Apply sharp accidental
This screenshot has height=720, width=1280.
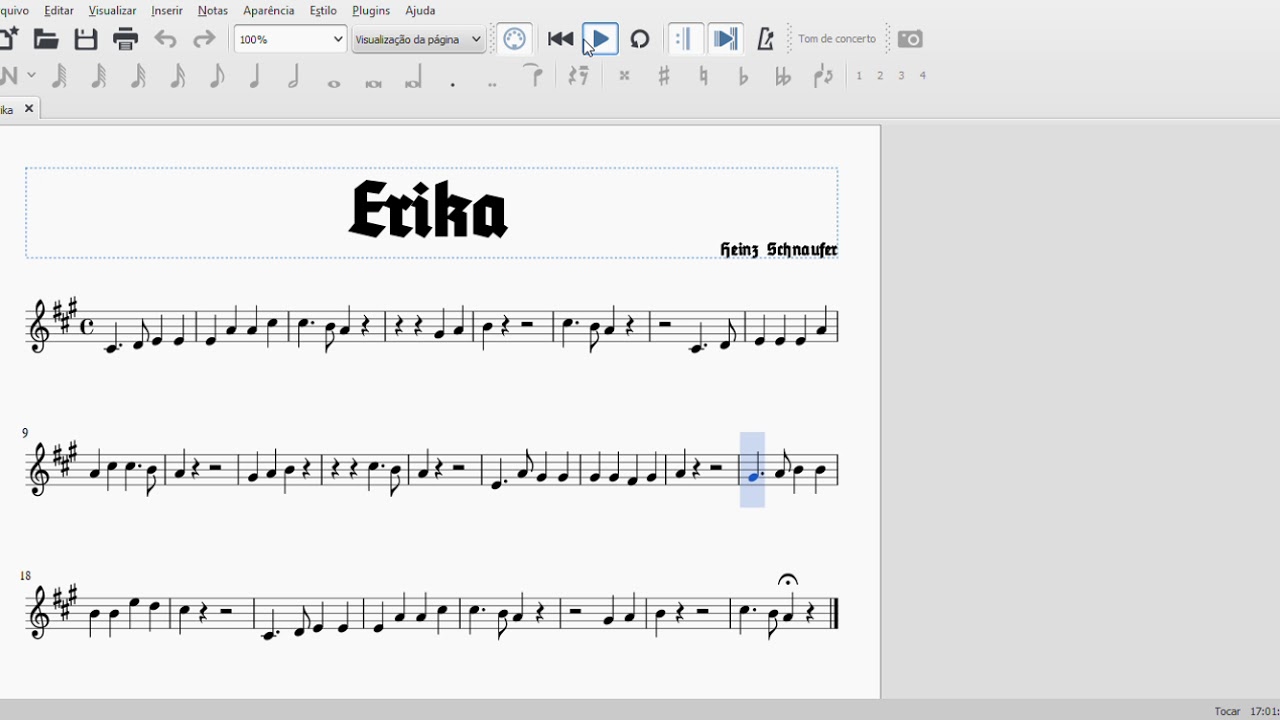663,76
